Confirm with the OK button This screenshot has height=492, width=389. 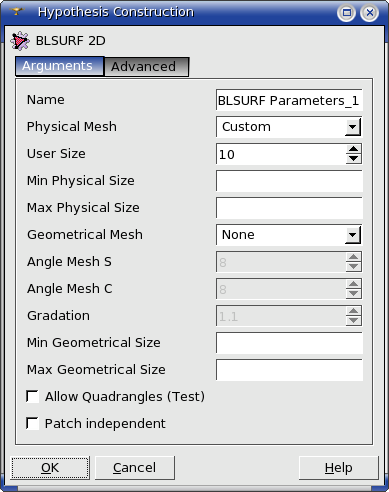click(50, 468)
